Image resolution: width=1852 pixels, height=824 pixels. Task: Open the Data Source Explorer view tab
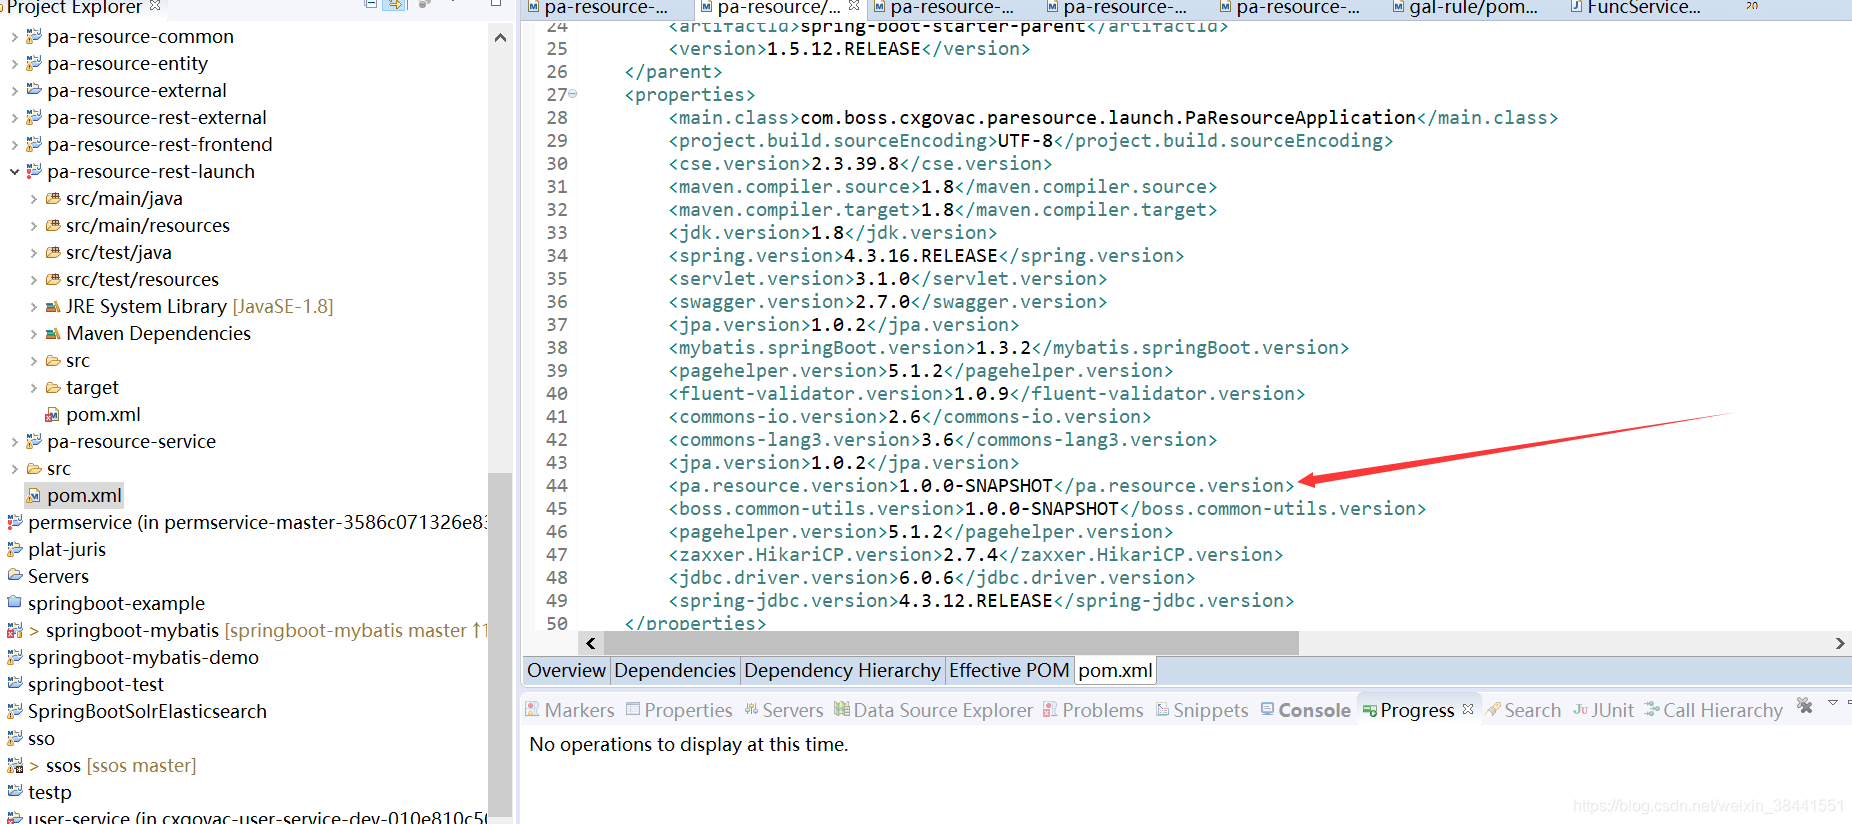(933, 710)
